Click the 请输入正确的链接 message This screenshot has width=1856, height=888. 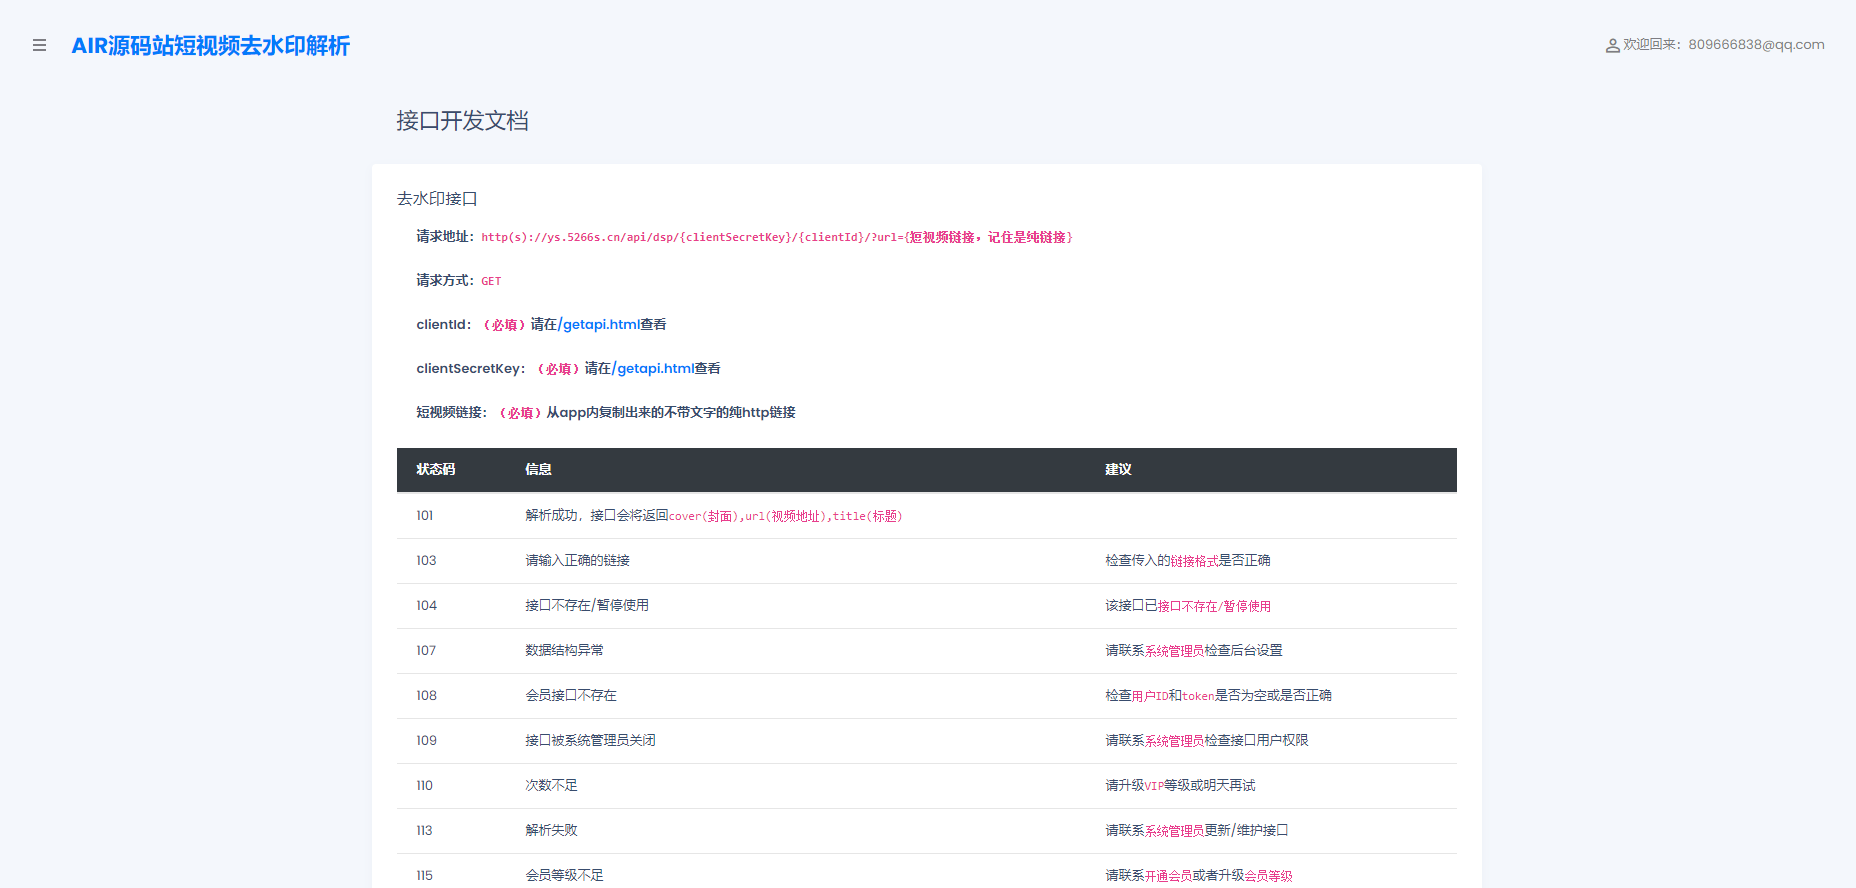(x=577, y=561)
